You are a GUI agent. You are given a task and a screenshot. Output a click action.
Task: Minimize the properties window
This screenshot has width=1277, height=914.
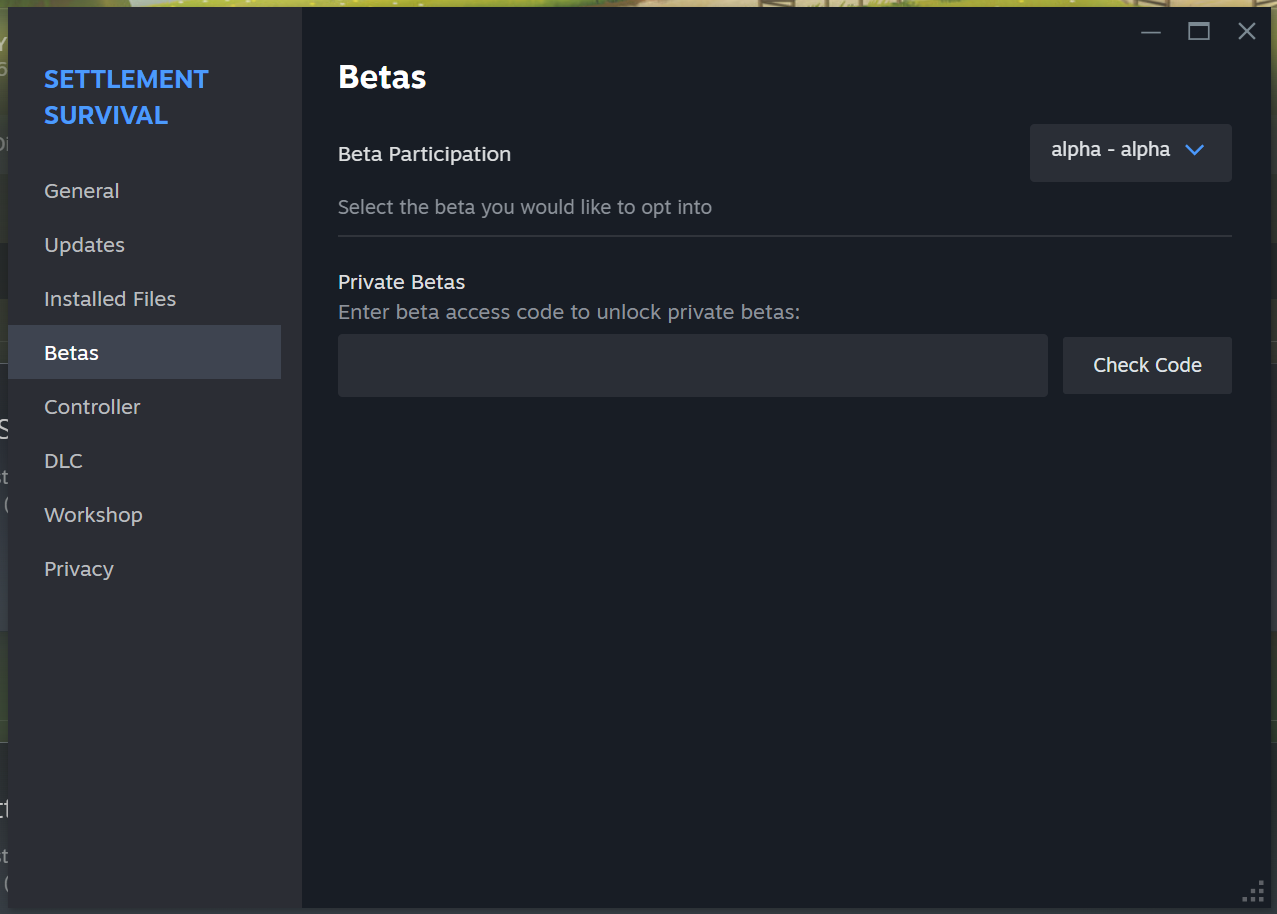(1151, 32)
